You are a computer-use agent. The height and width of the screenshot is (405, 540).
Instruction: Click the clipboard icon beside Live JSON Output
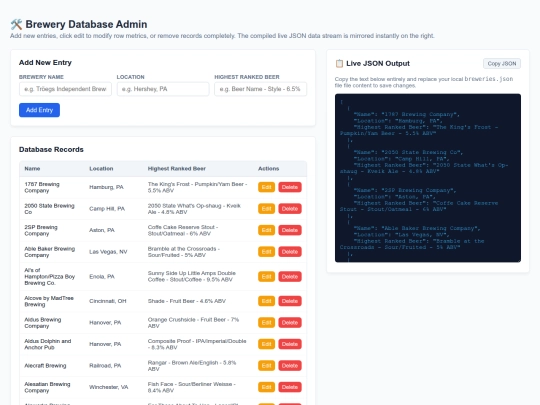pos(339,63)
